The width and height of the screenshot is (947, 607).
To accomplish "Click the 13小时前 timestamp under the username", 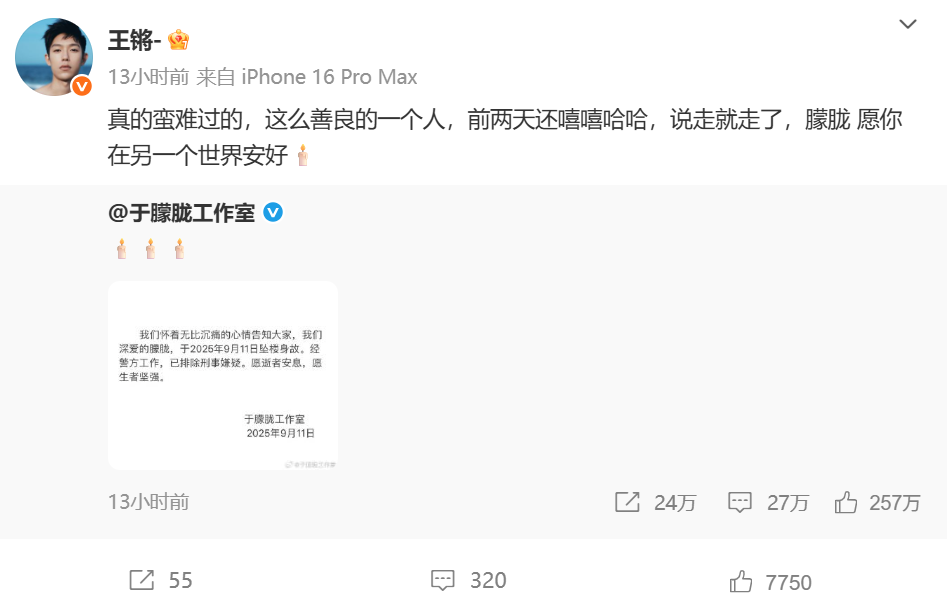I will point(149,77).
